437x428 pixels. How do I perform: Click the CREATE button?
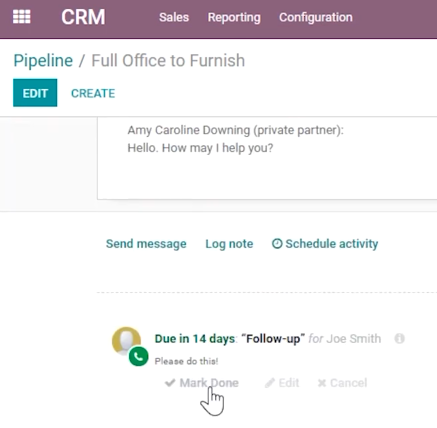pyautogui.click(x=93, y=93)
